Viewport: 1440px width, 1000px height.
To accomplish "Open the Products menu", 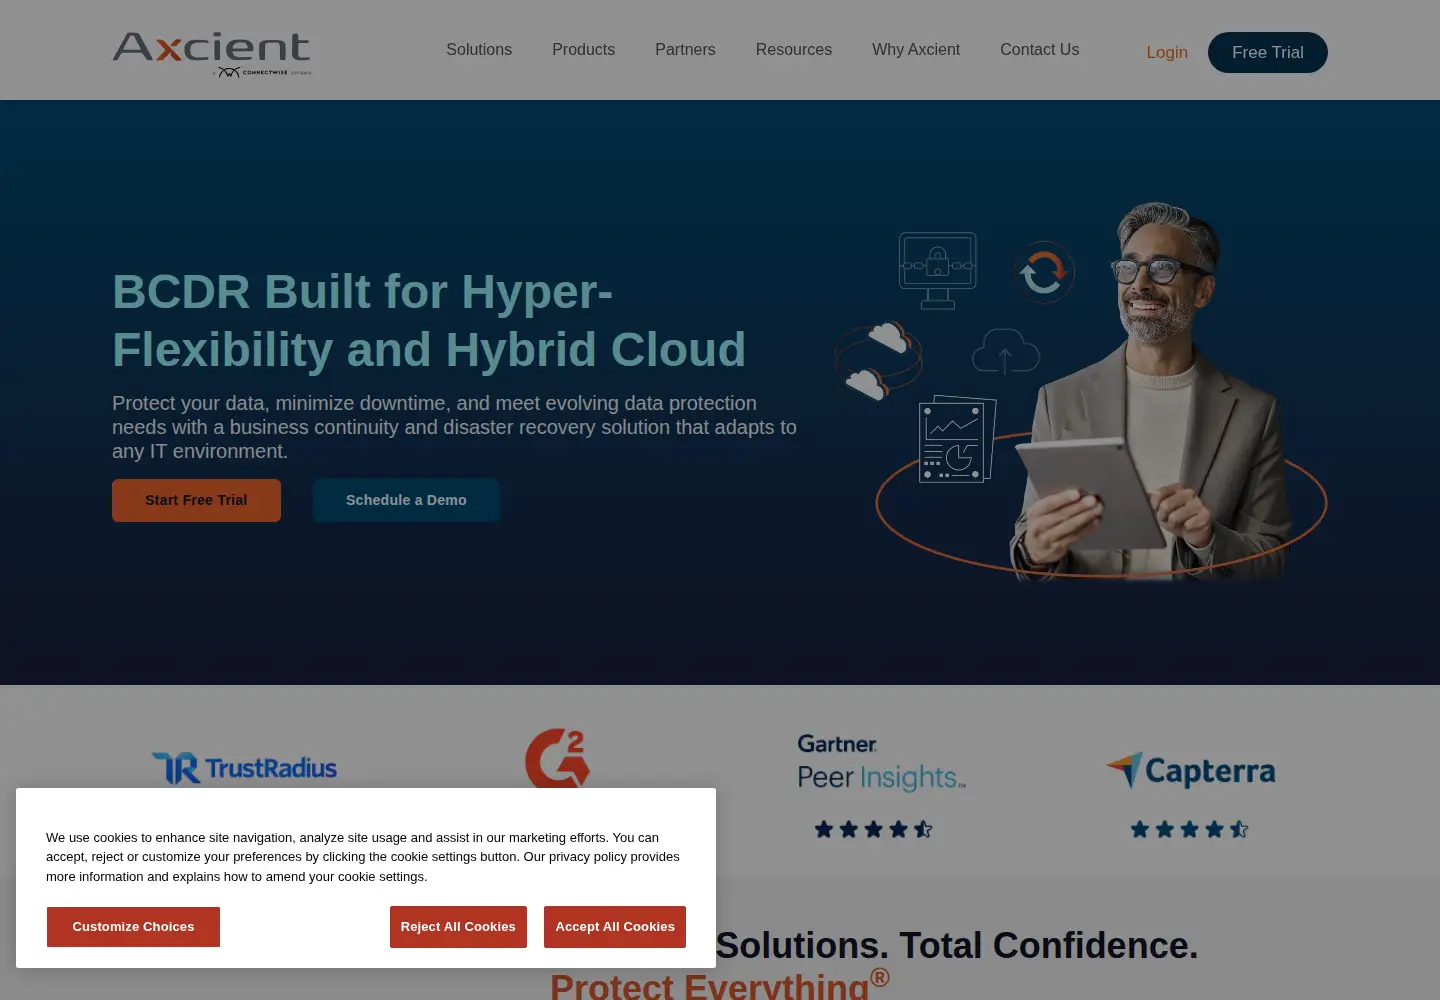I will coord(583,50).
